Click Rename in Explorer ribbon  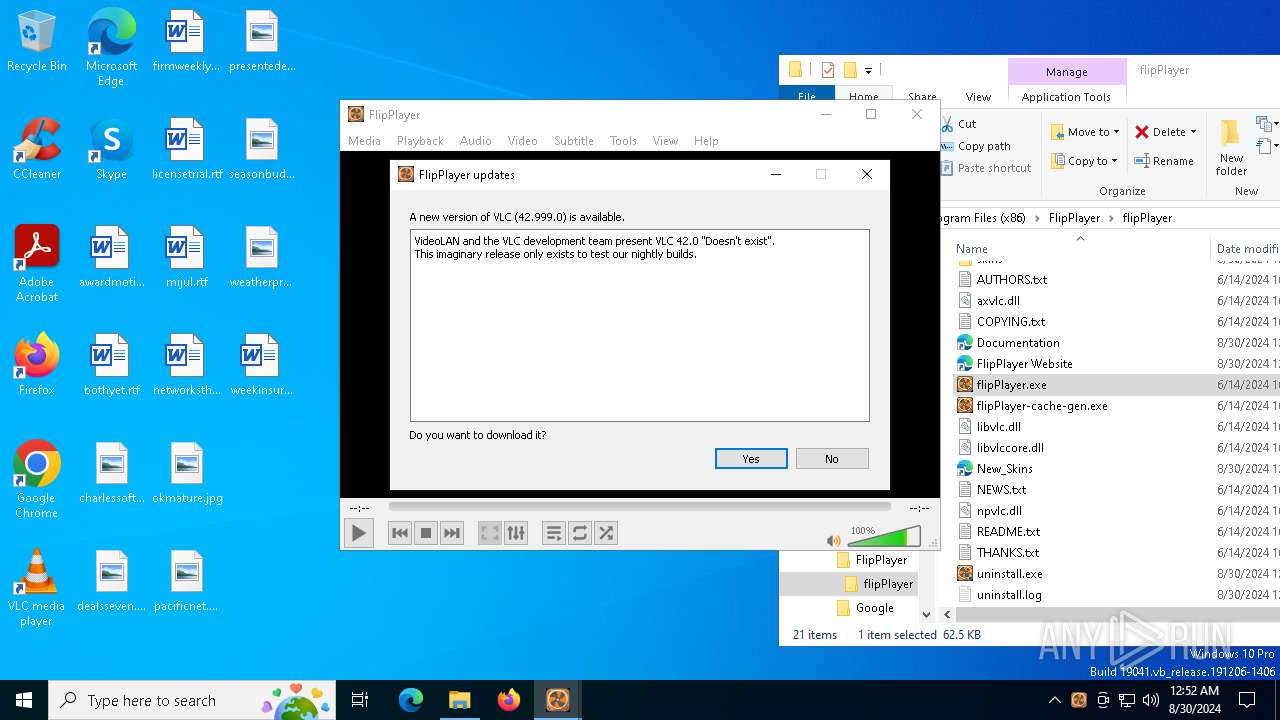coord(1164,161)
